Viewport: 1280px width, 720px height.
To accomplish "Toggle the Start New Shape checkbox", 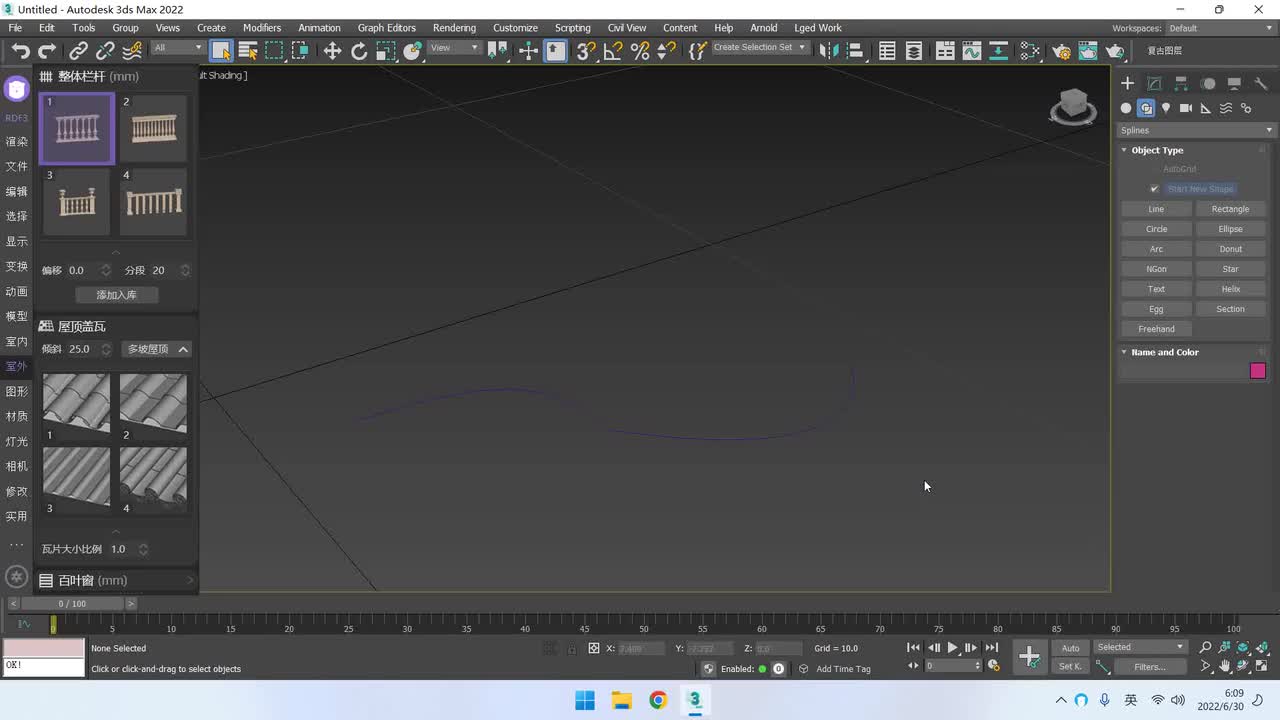I will point(1154,189).
